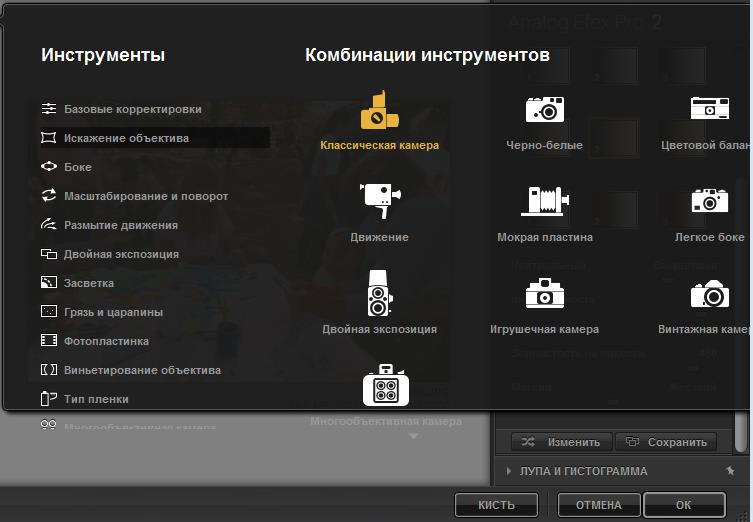Expand the ЛУПА И ГИСТОГРАММА panel triangle
This screenshot has height=522, width=753.
[x=509, y=471]
